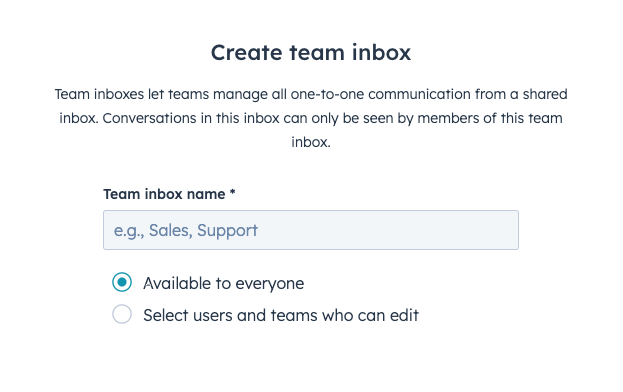Screen dimensions: 623x392
Task: Click the 'Team inbox name *' field label
Action: coord(169,194)
